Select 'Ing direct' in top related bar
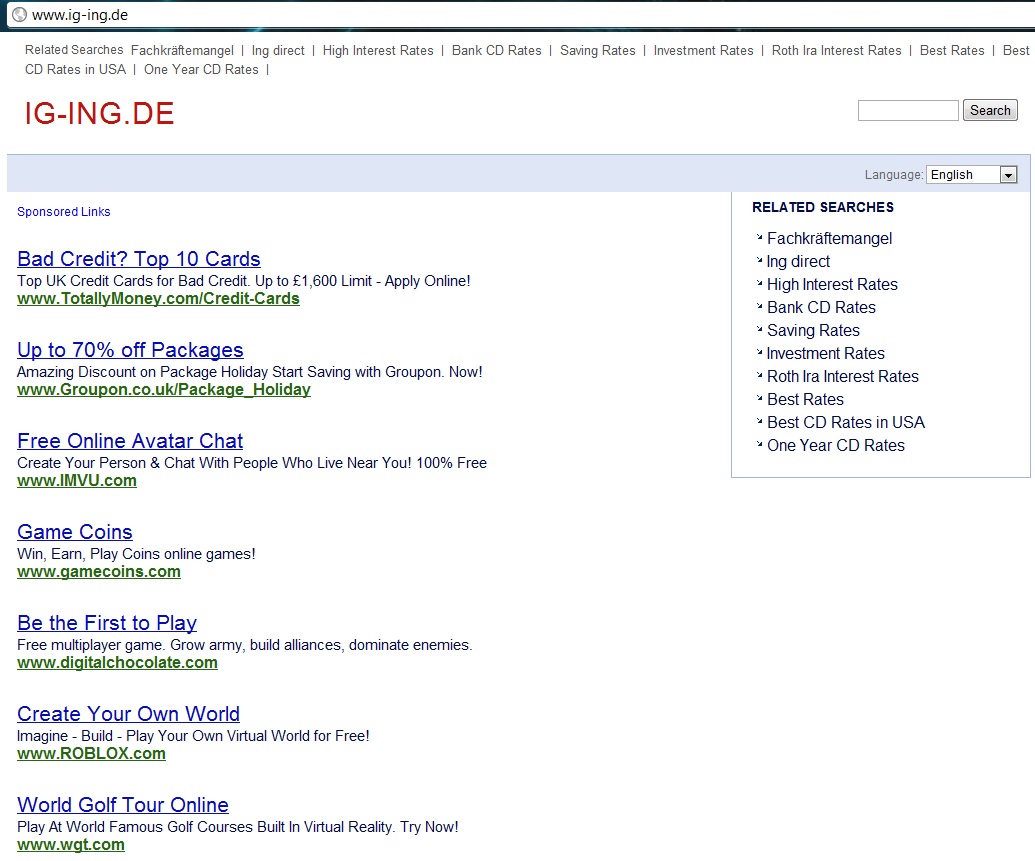Viewport: 1035px width, 861px height. [278, 51]
